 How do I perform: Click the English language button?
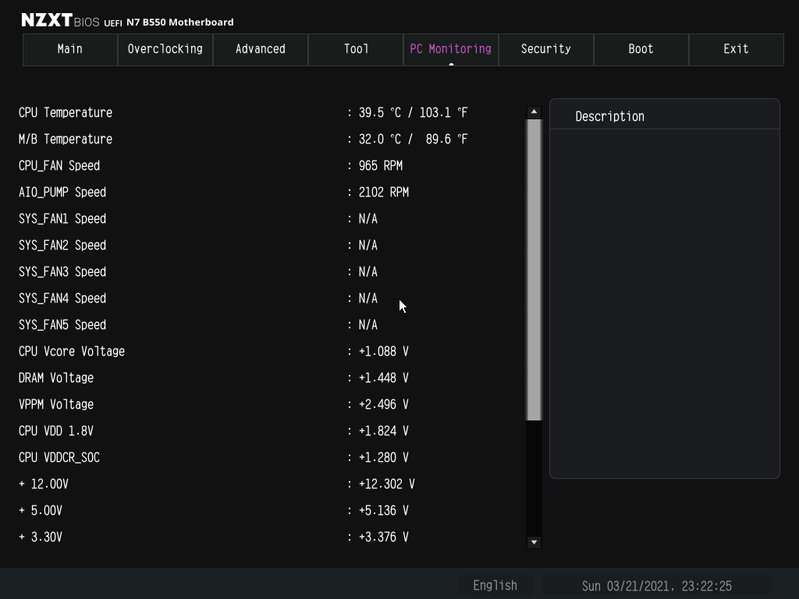pos(495,585)
